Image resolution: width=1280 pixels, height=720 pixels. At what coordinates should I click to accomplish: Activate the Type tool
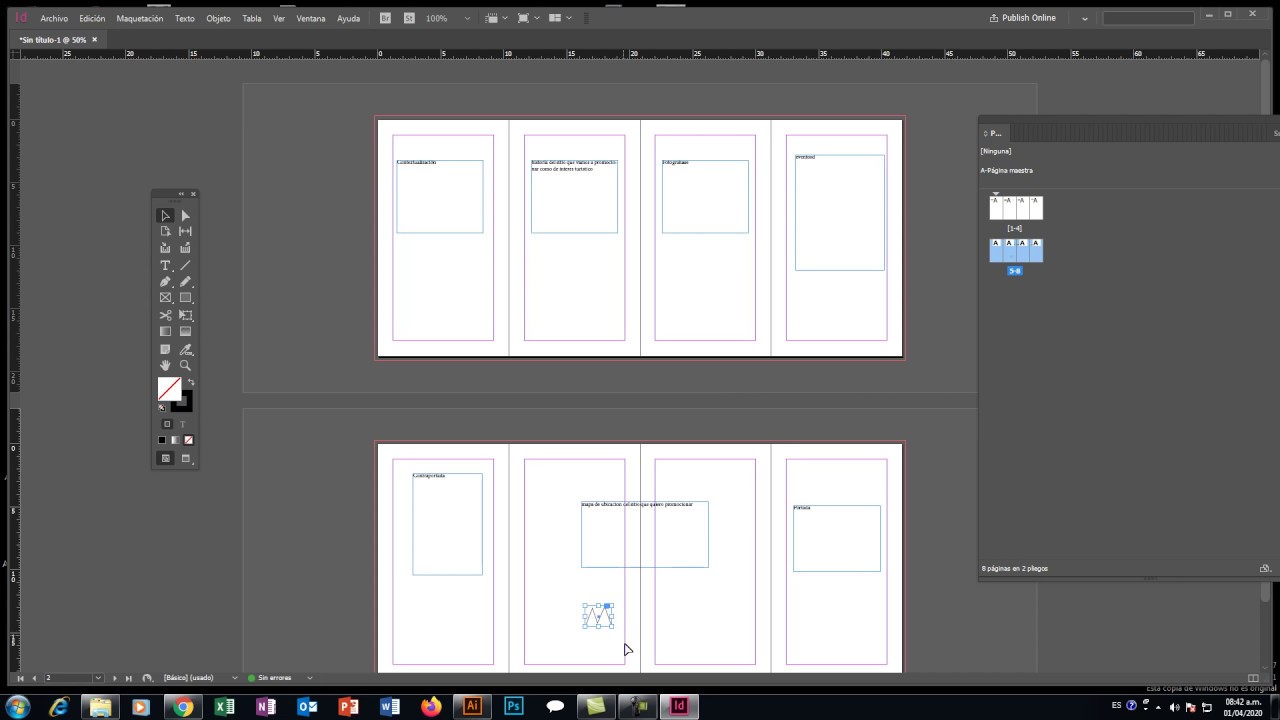point(165,265)
